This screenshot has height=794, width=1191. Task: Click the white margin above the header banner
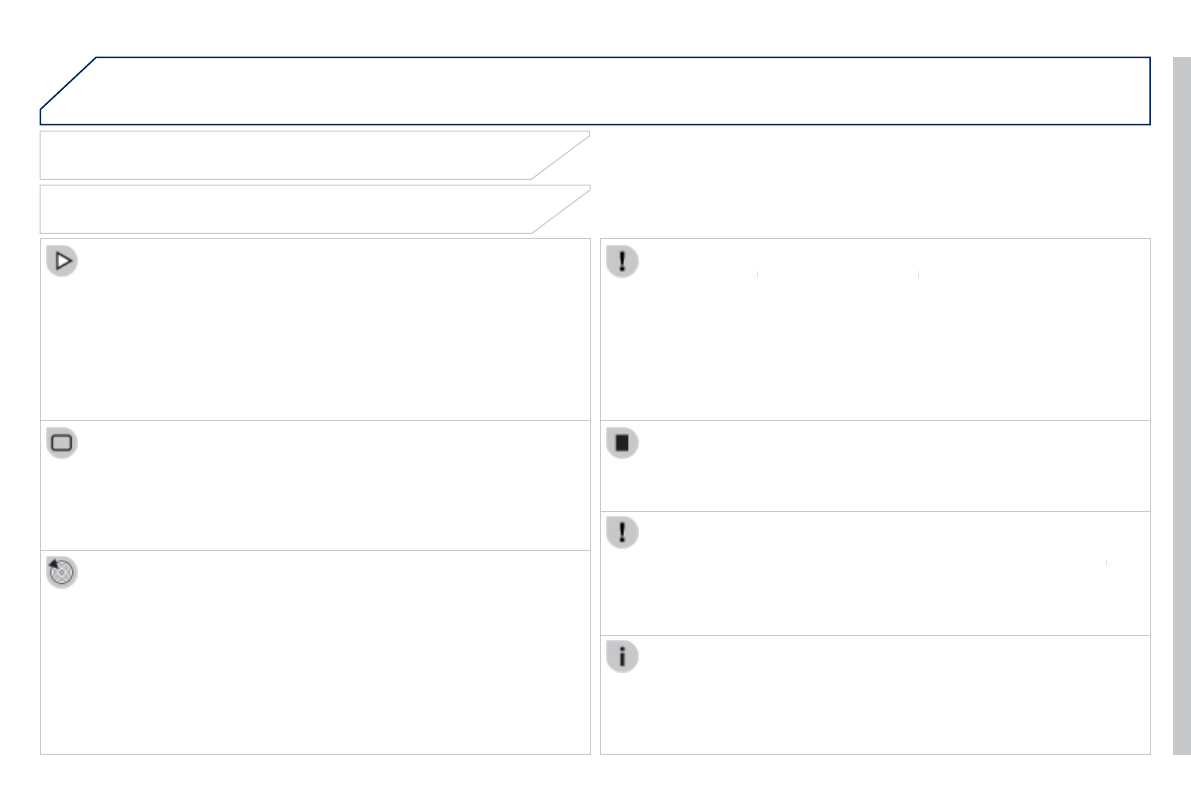coord(600,28)
